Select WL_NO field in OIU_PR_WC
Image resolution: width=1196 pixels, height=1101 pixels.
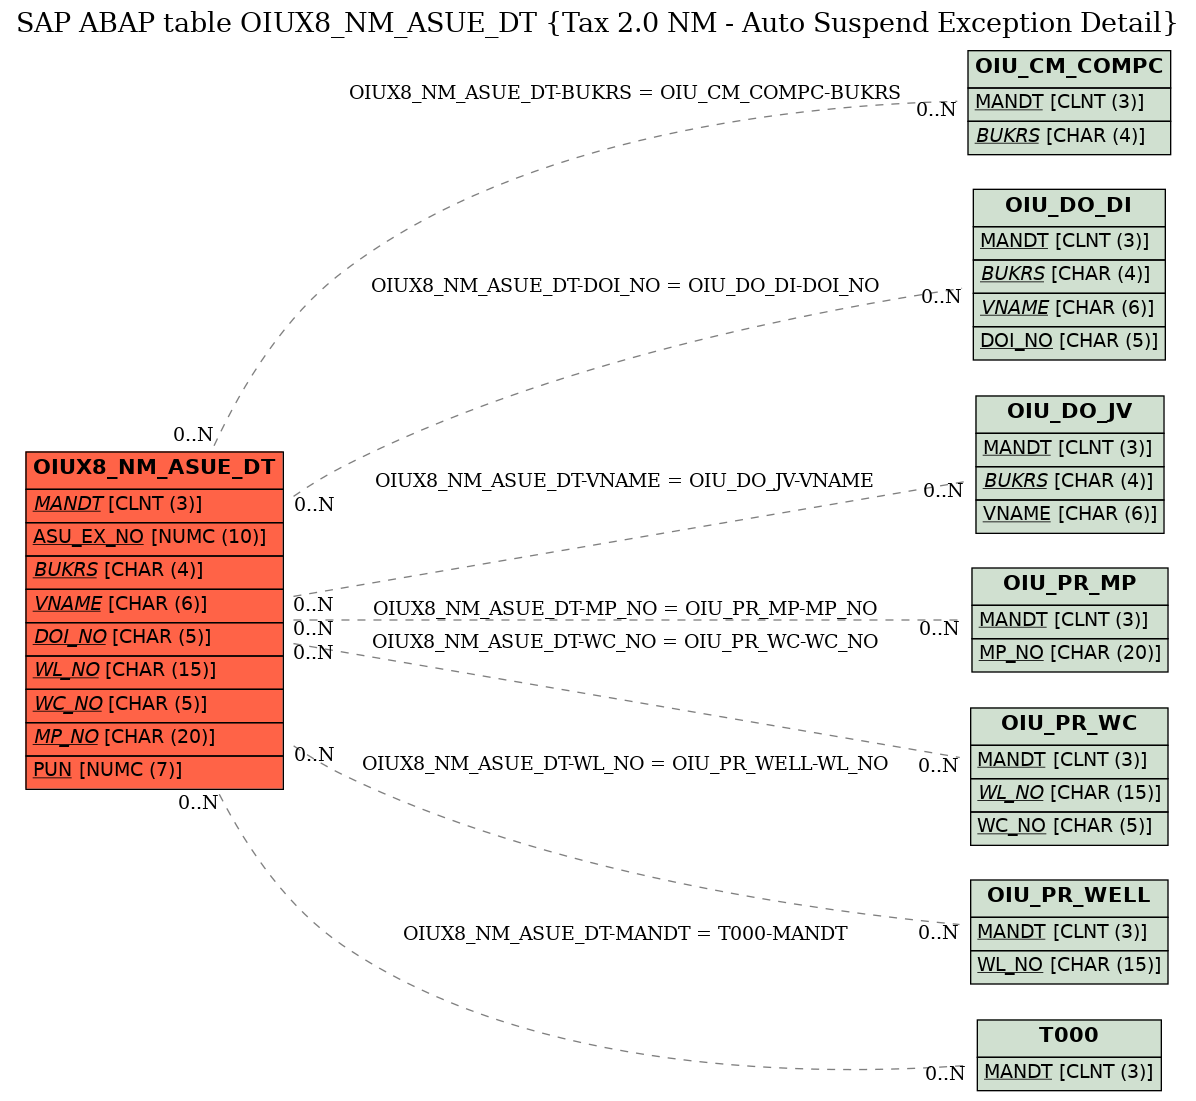(x=1069, y=795)
